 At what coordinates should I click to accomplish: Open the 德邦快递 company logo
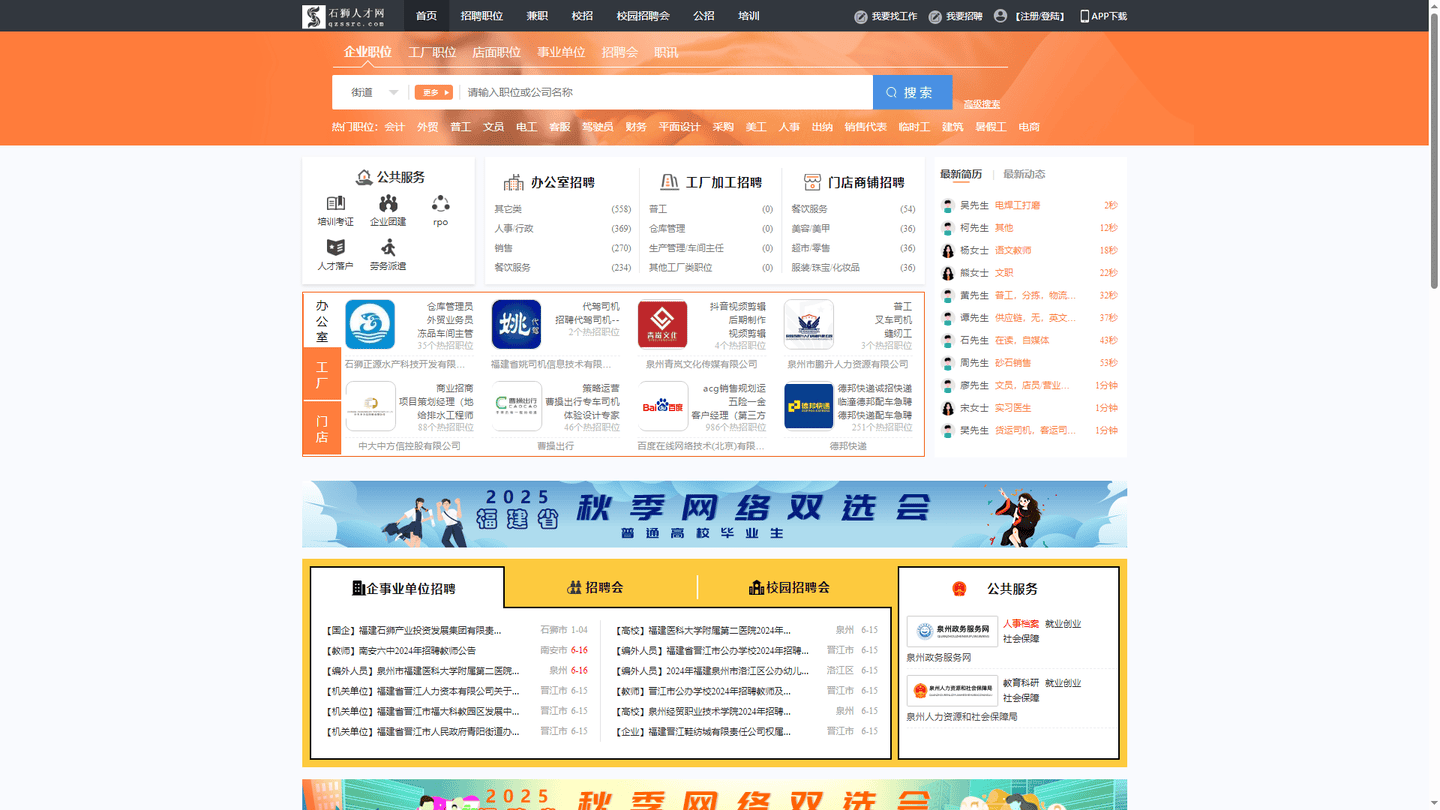click(x=809, y=406)
